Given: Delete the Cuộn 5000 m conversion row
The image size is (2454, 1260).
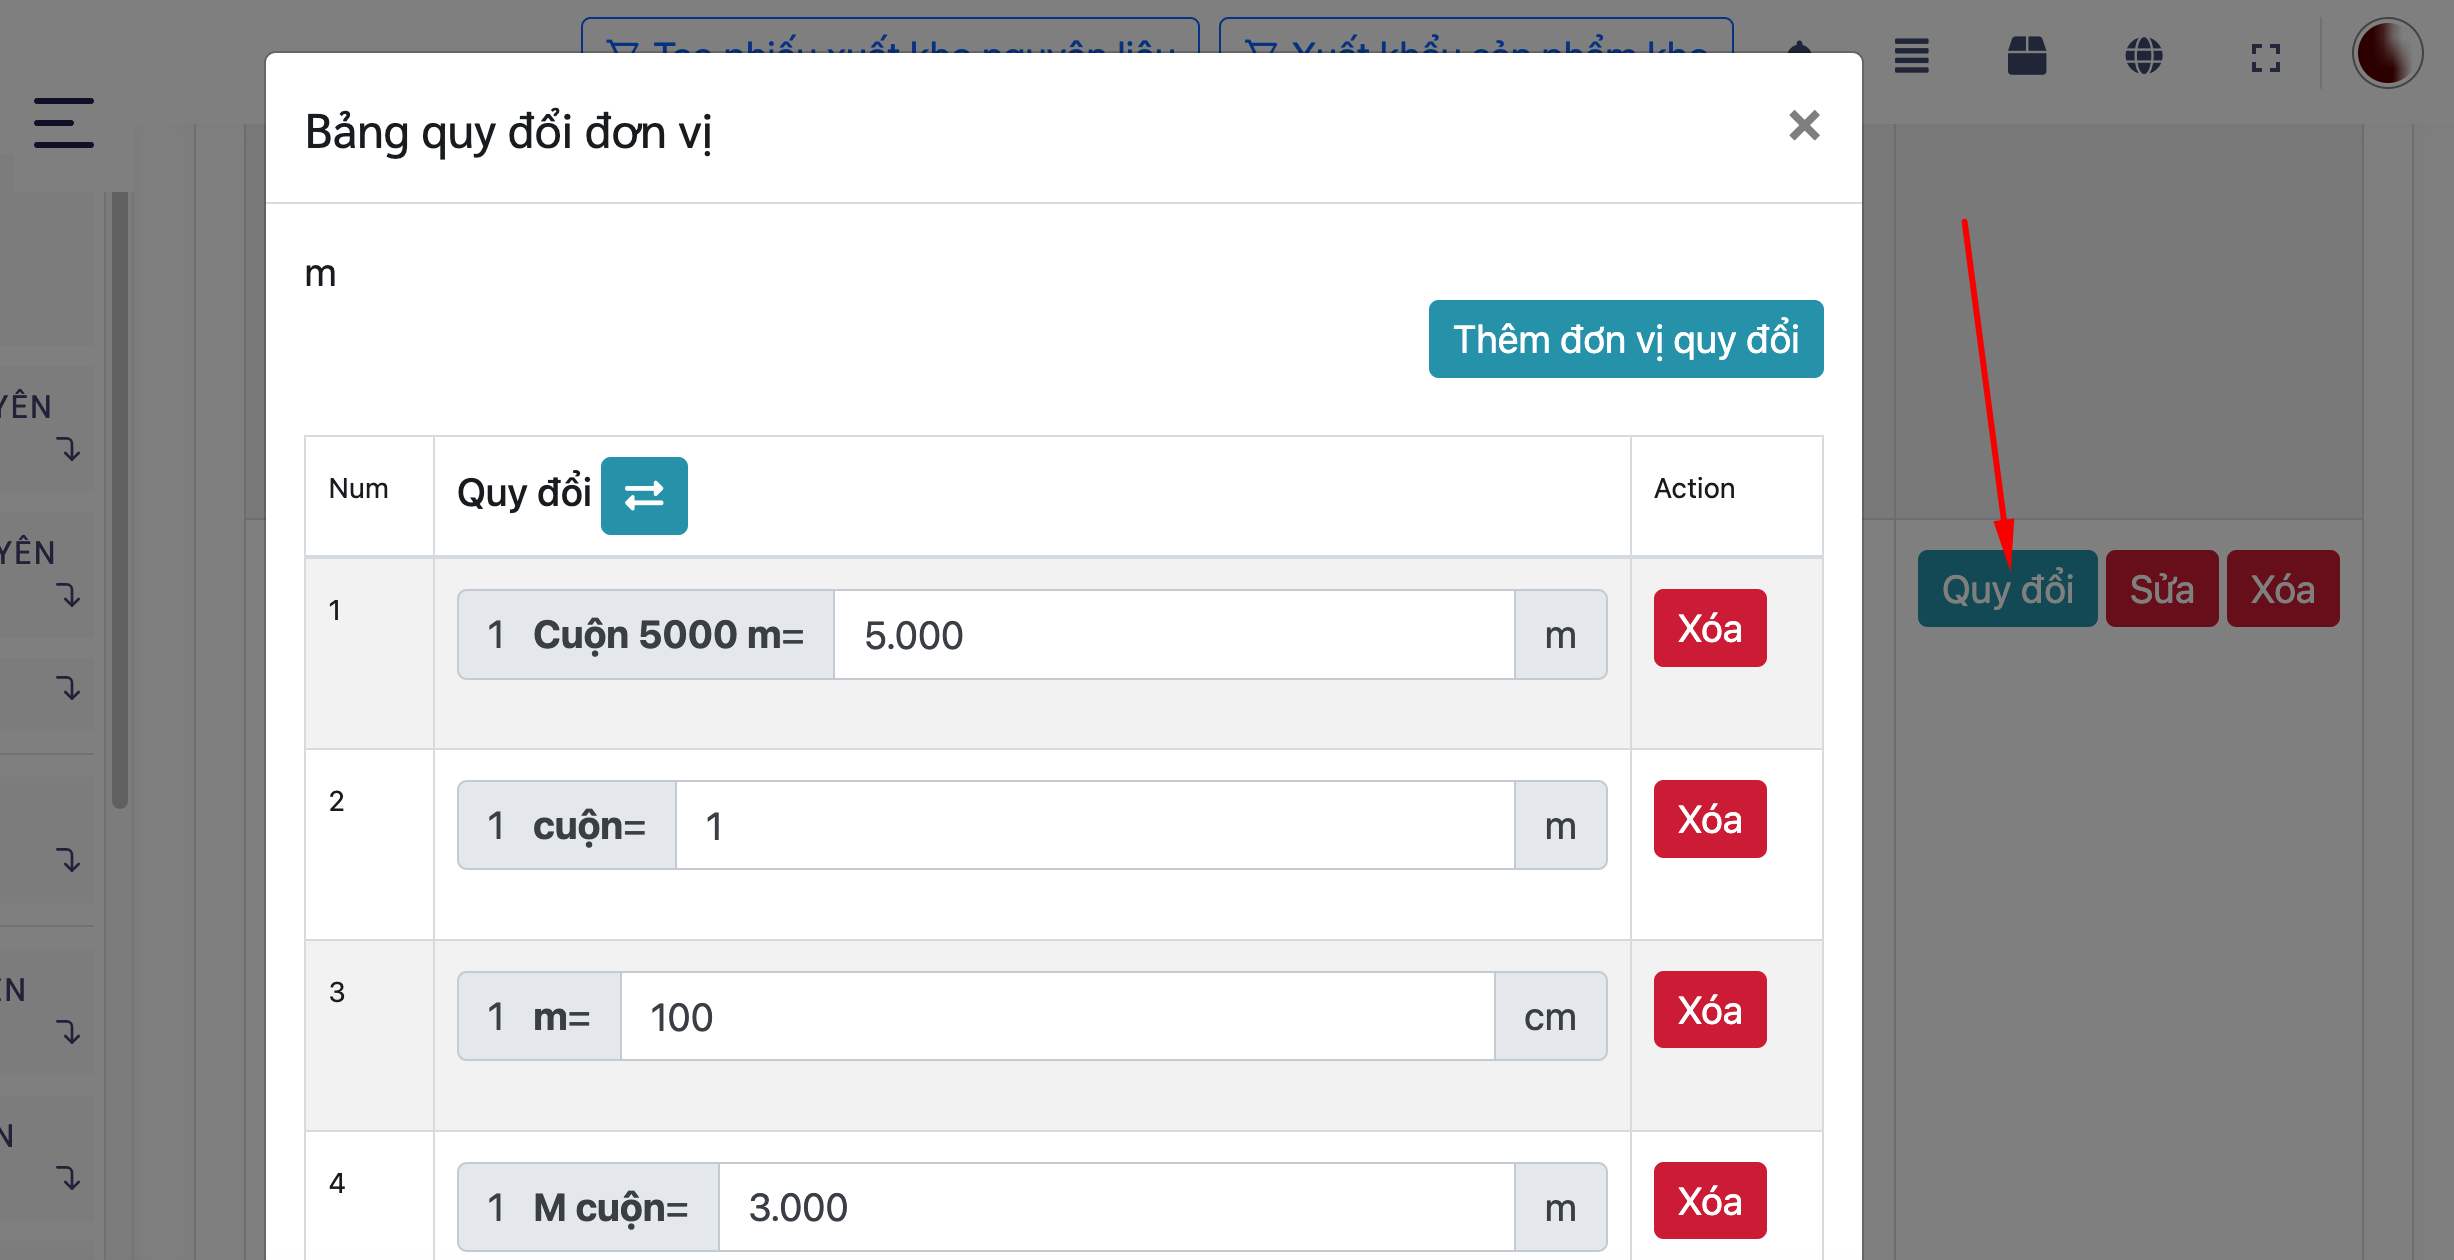Looking at the screenshot, I should coord(1710,628).
